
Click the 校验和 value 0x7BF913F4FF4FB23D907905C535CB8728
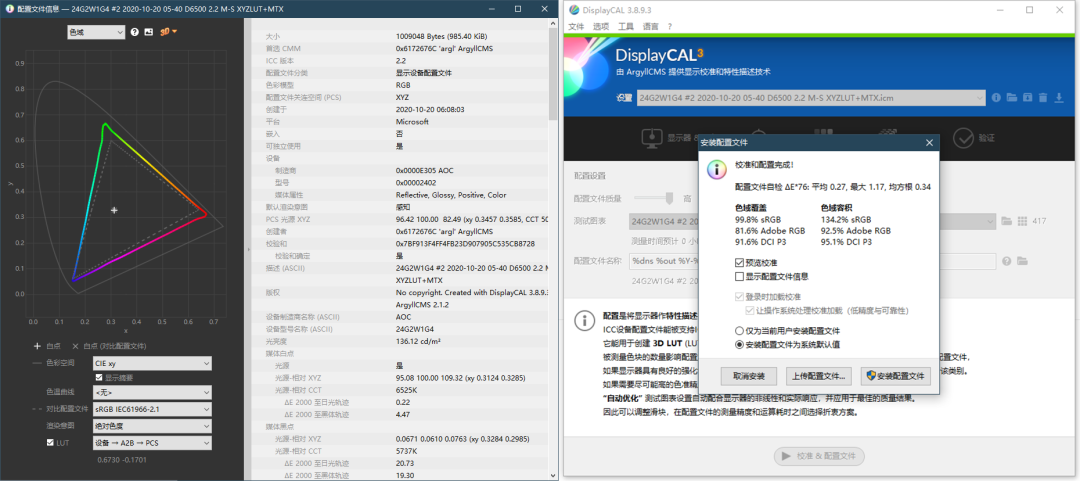coord(465,243)
